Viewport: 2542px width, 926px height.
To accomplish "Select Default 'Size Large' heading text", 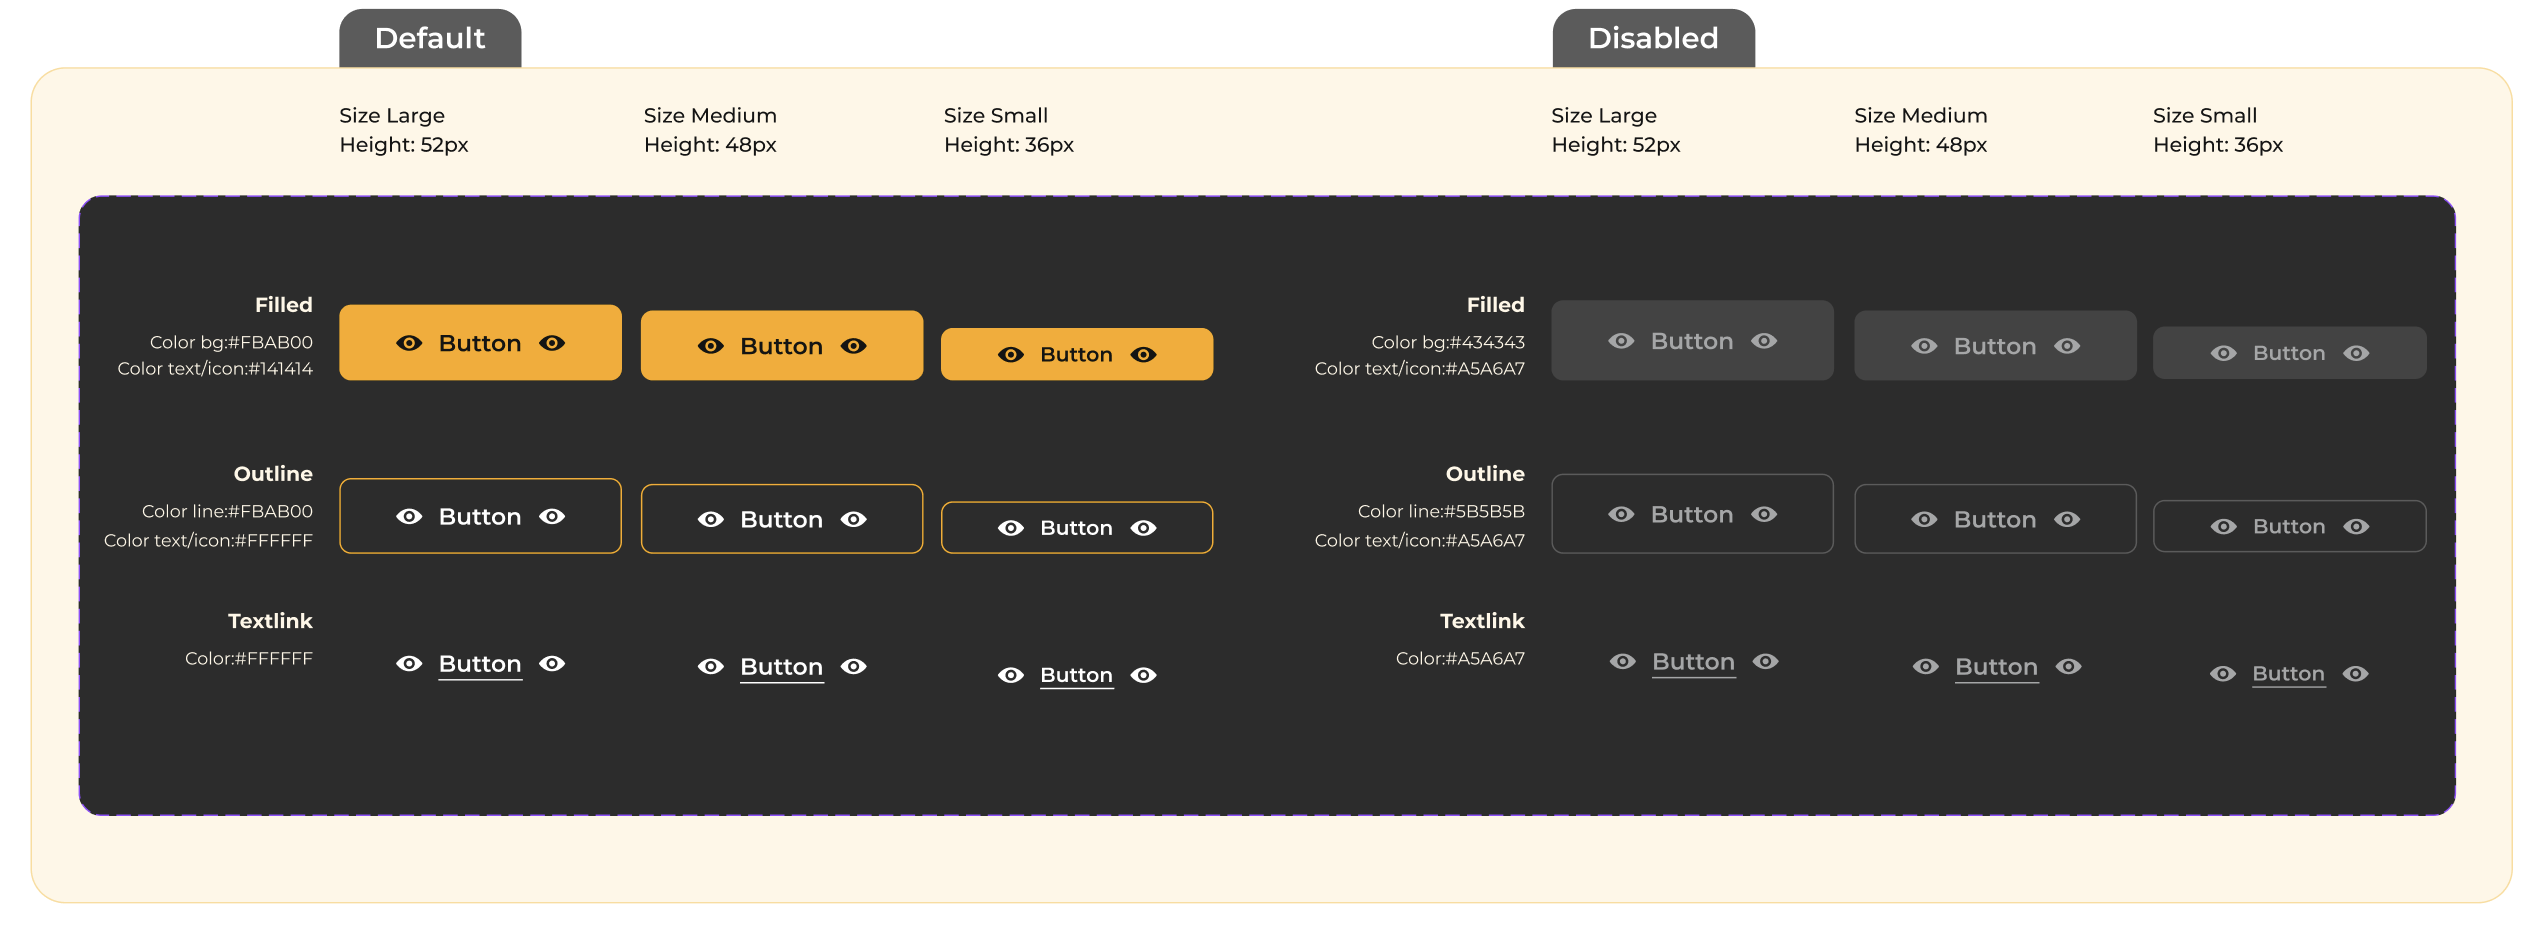I will point(392,116).
